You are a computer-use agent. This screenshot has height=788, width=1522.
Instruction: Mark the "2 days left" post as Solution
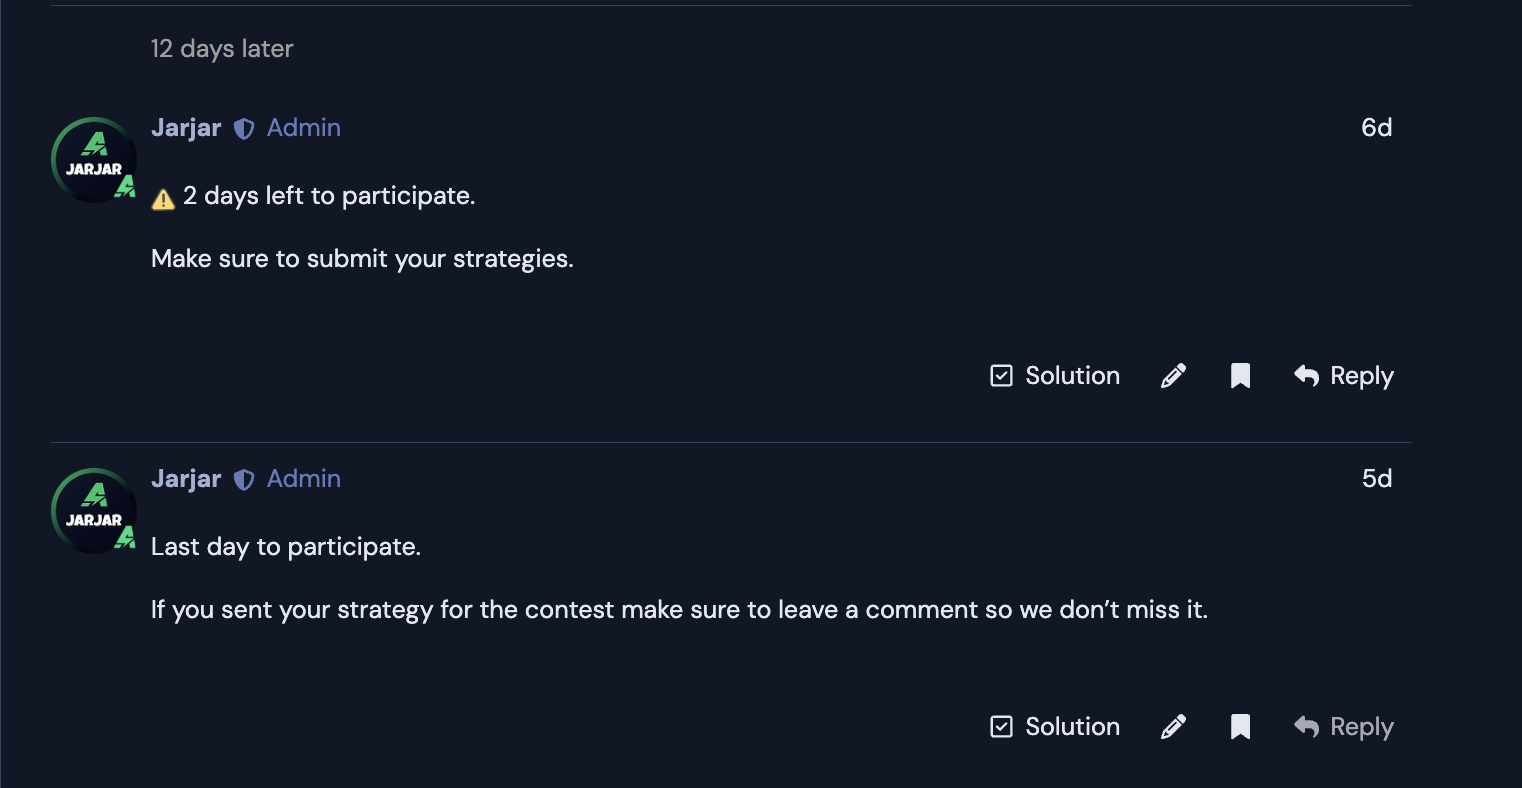point(1054,376)
